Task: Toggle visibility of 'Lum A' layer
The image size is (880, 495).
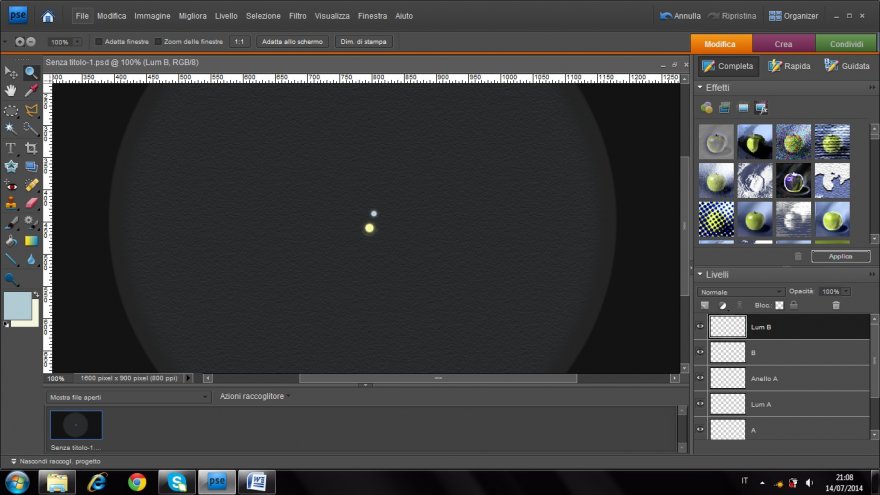Action: coord(700,404)
